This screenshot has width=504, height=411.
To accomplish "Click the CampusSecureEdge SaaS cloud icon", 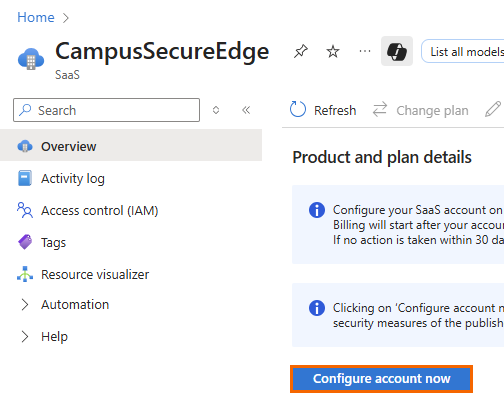I will pyautogui.click(x=31, y=59).
